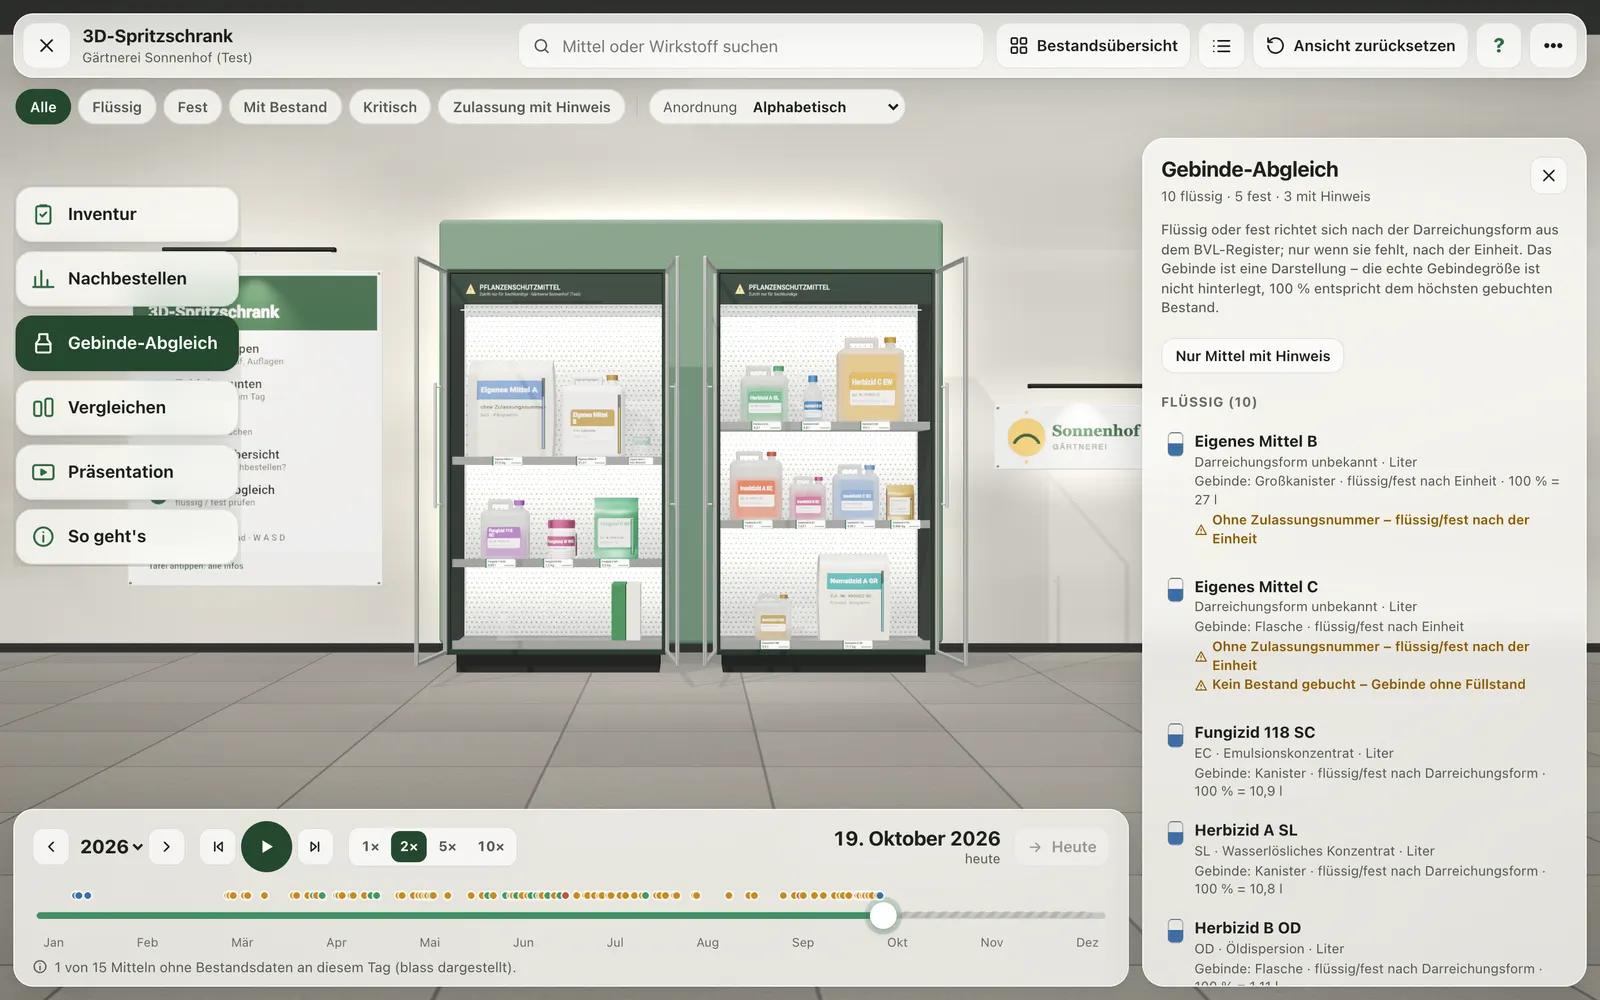Focus the Mittel oder Wirkstoff search field
The height and width of the screenshot is (1000, 1600).
[x=750, y=46]
